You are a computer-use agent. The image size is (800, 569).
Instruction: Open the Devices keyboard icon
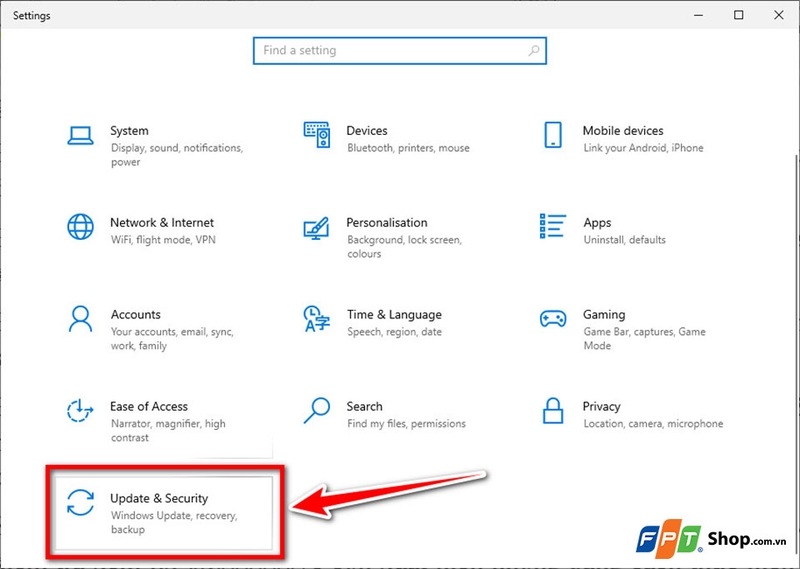coord(316,135)
